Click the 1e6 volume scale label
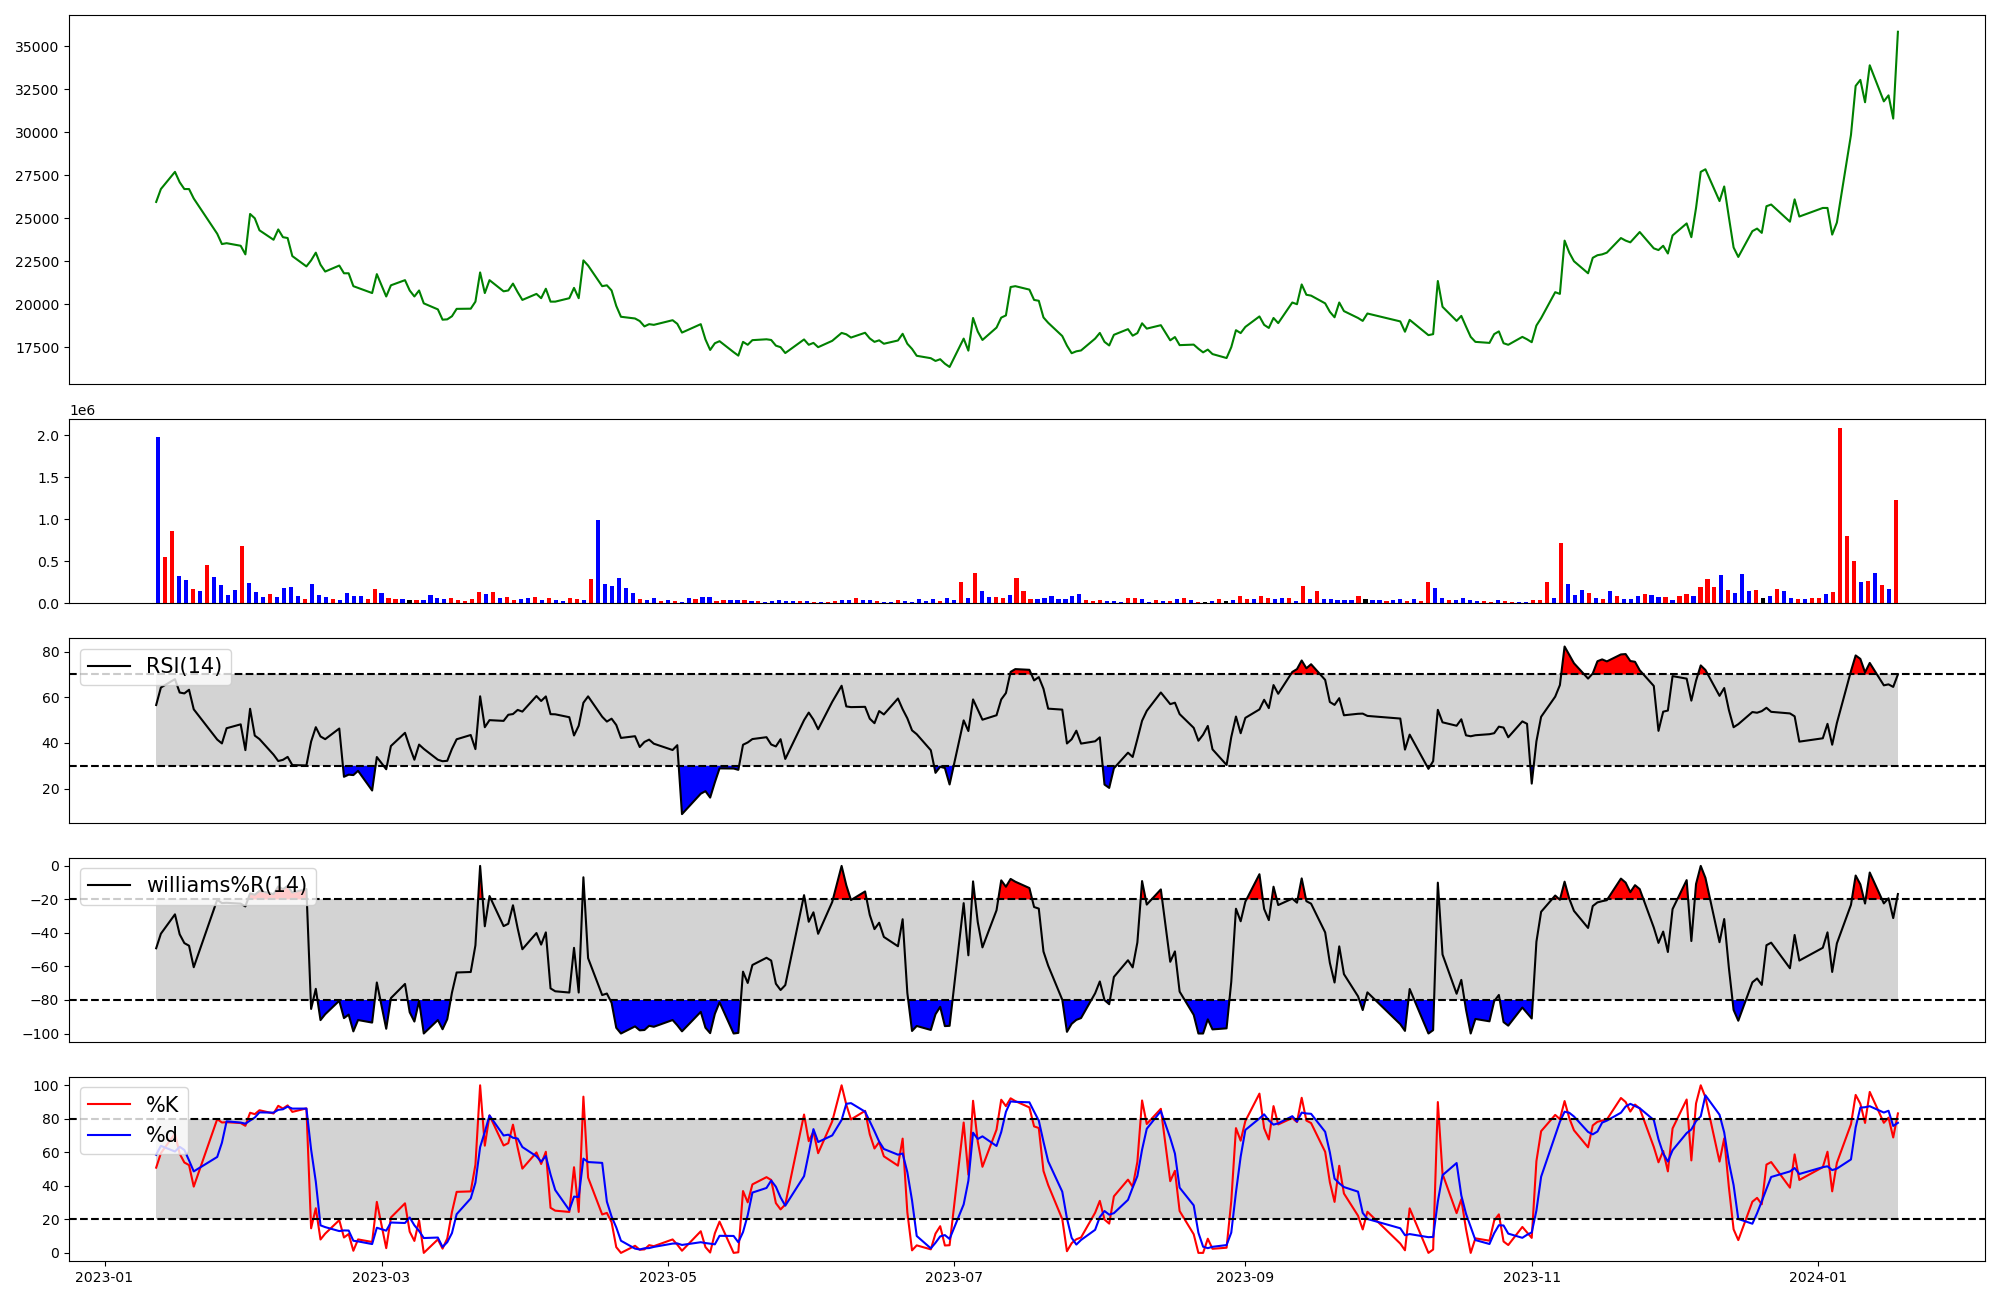Viewport: 2000px width, 1300px height. click(82, 411)
